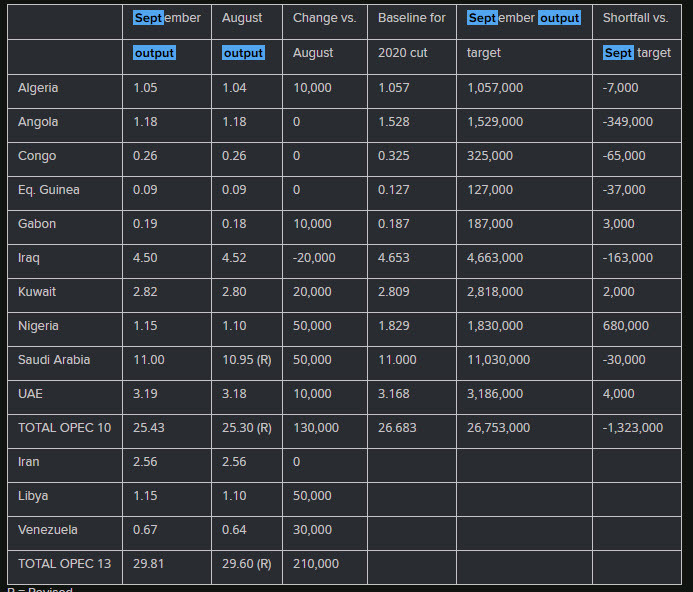Select Saudi Arabia's August value "10.95 (R)"
Viewport: 693px width, 592px height.
[x=247, y=360]
